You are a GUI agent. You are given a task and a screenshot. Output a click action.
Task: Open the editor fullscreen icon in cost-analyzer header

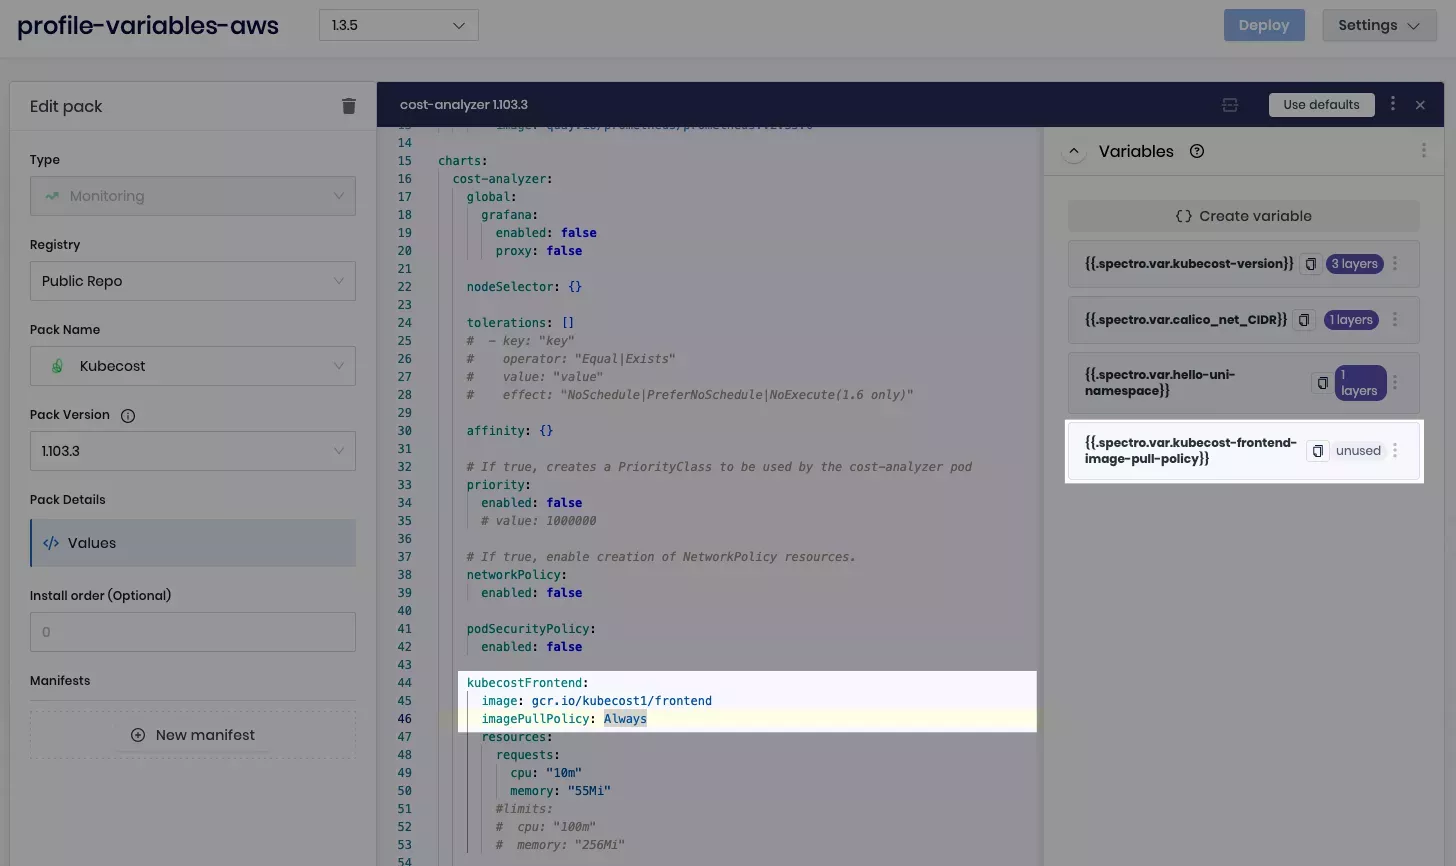click(x=1229, y=104)
